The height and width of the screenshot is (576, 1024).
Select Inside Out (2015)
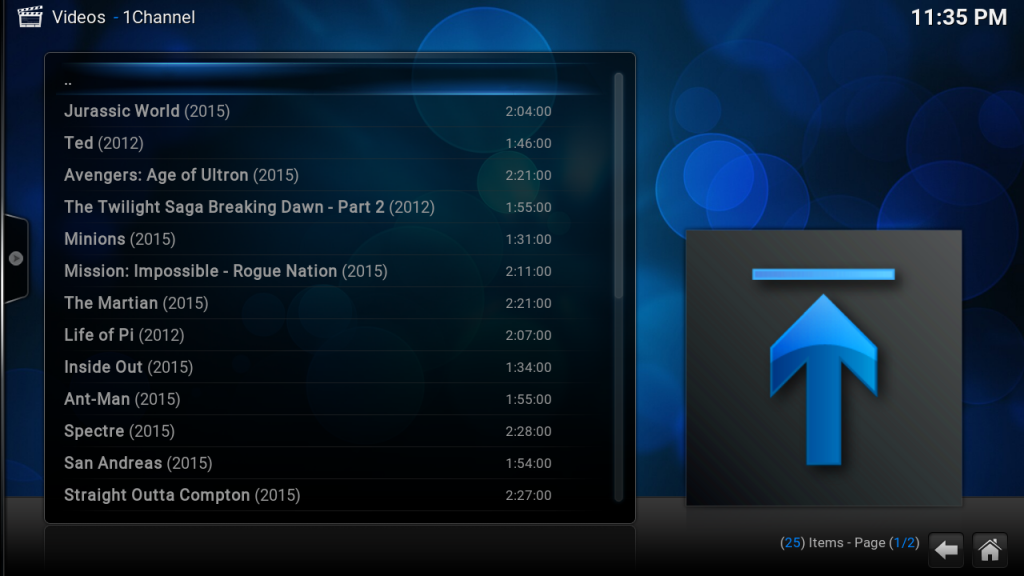click(128, 367)
